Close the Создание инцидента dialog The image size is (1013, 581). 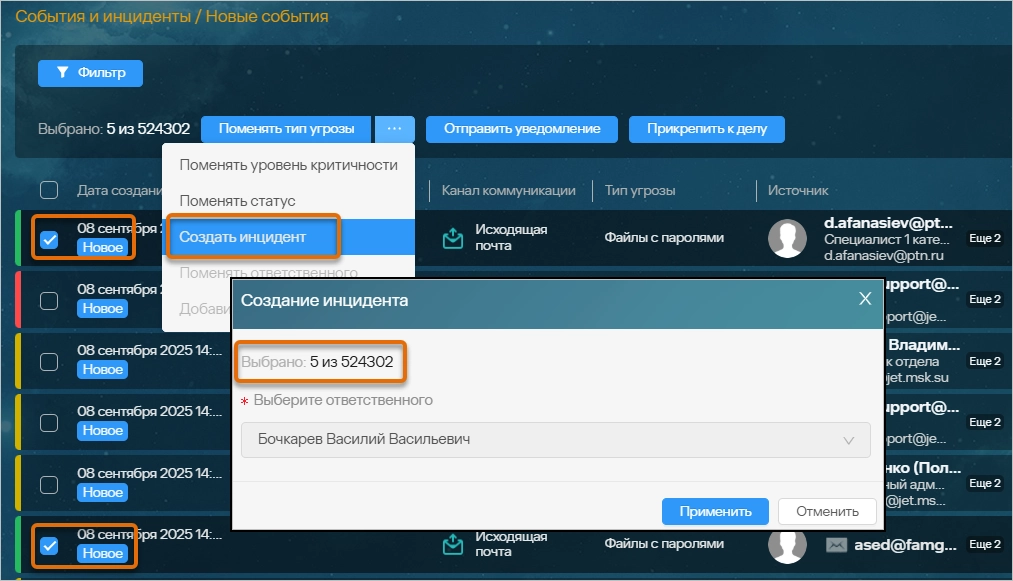click(x=865, y=299)
